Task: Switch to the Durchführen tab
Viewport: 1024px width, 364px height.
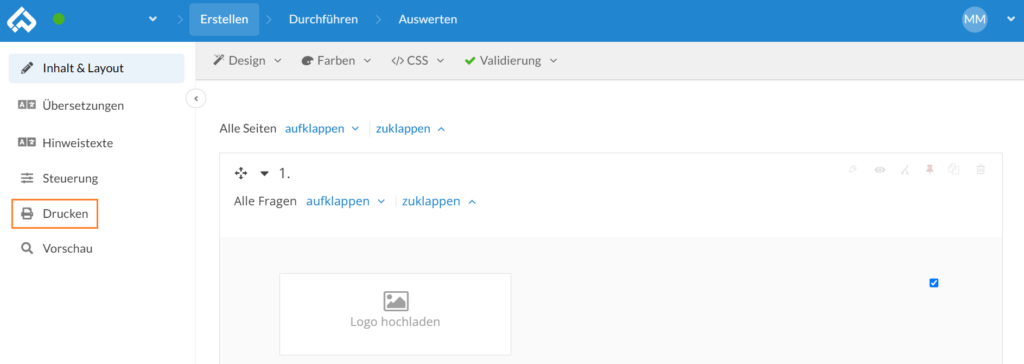Action: (x=323, y=20)
